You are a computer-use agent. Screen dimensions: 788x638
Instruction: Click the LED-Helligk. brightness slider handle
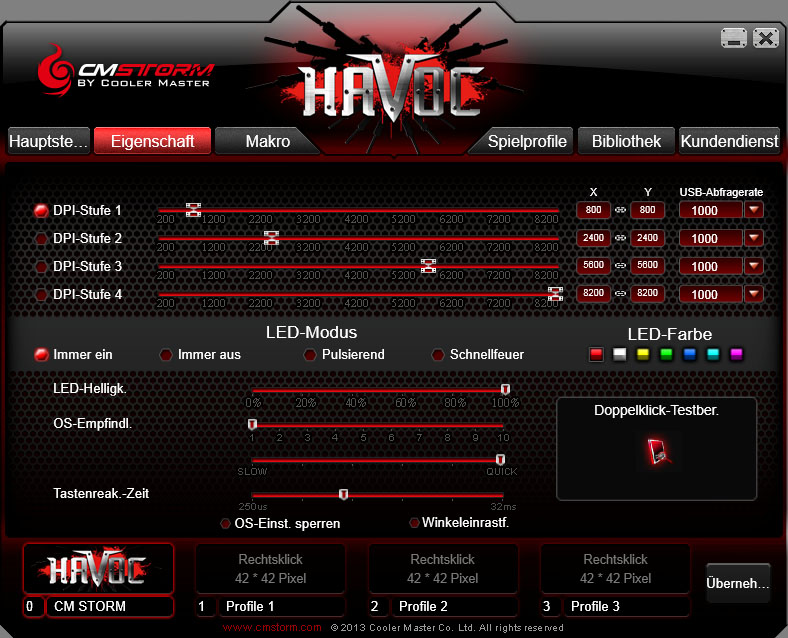tap(506, 389)
